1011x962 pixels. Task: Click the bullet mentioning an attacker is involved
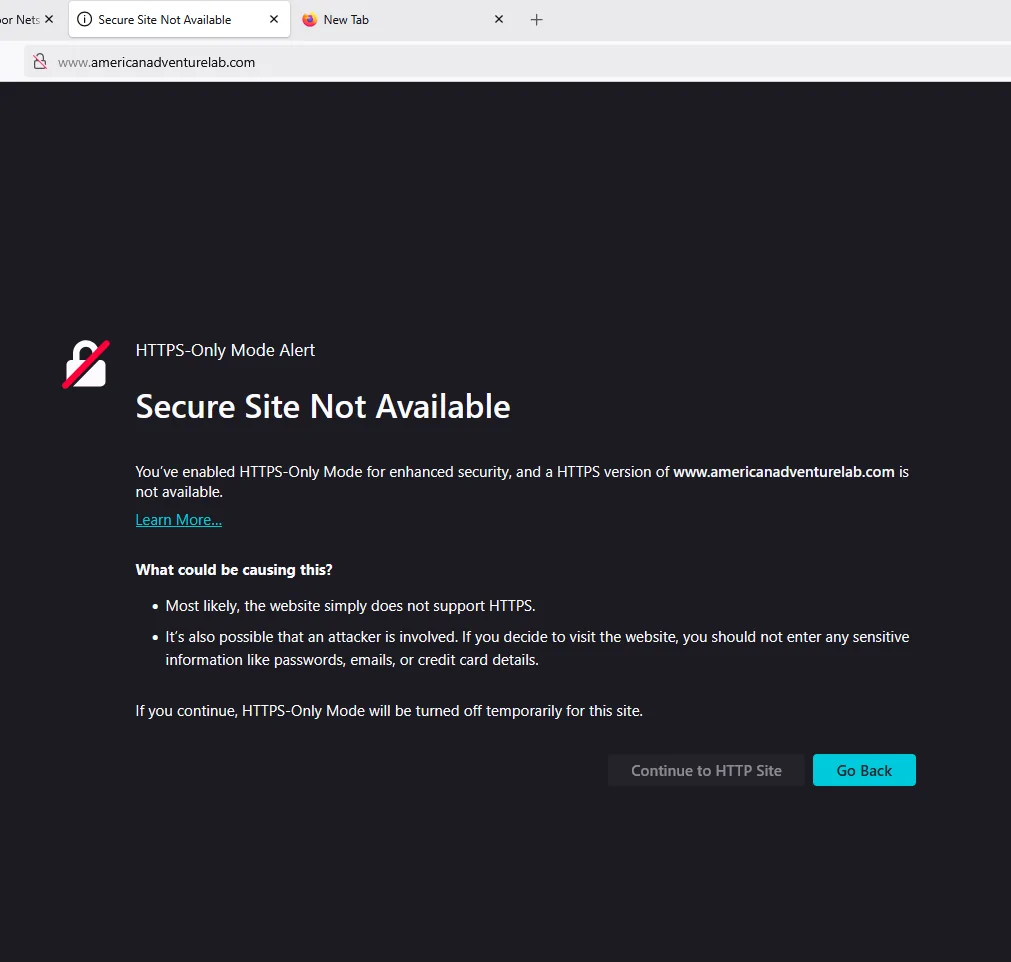pos(537,649)
